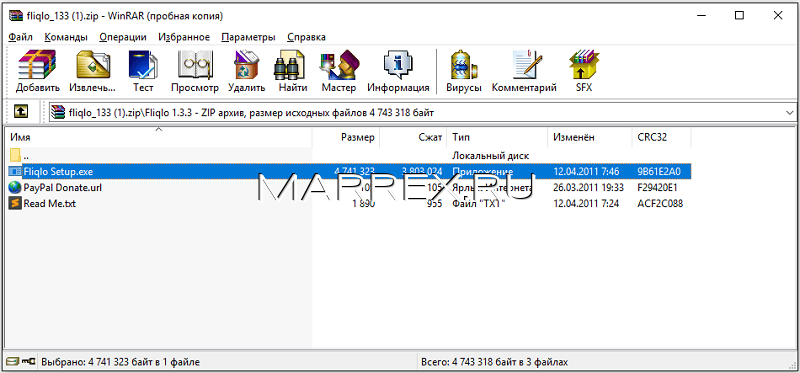Expand the address path dropdown arrow
800x373 pixels.
790,112
